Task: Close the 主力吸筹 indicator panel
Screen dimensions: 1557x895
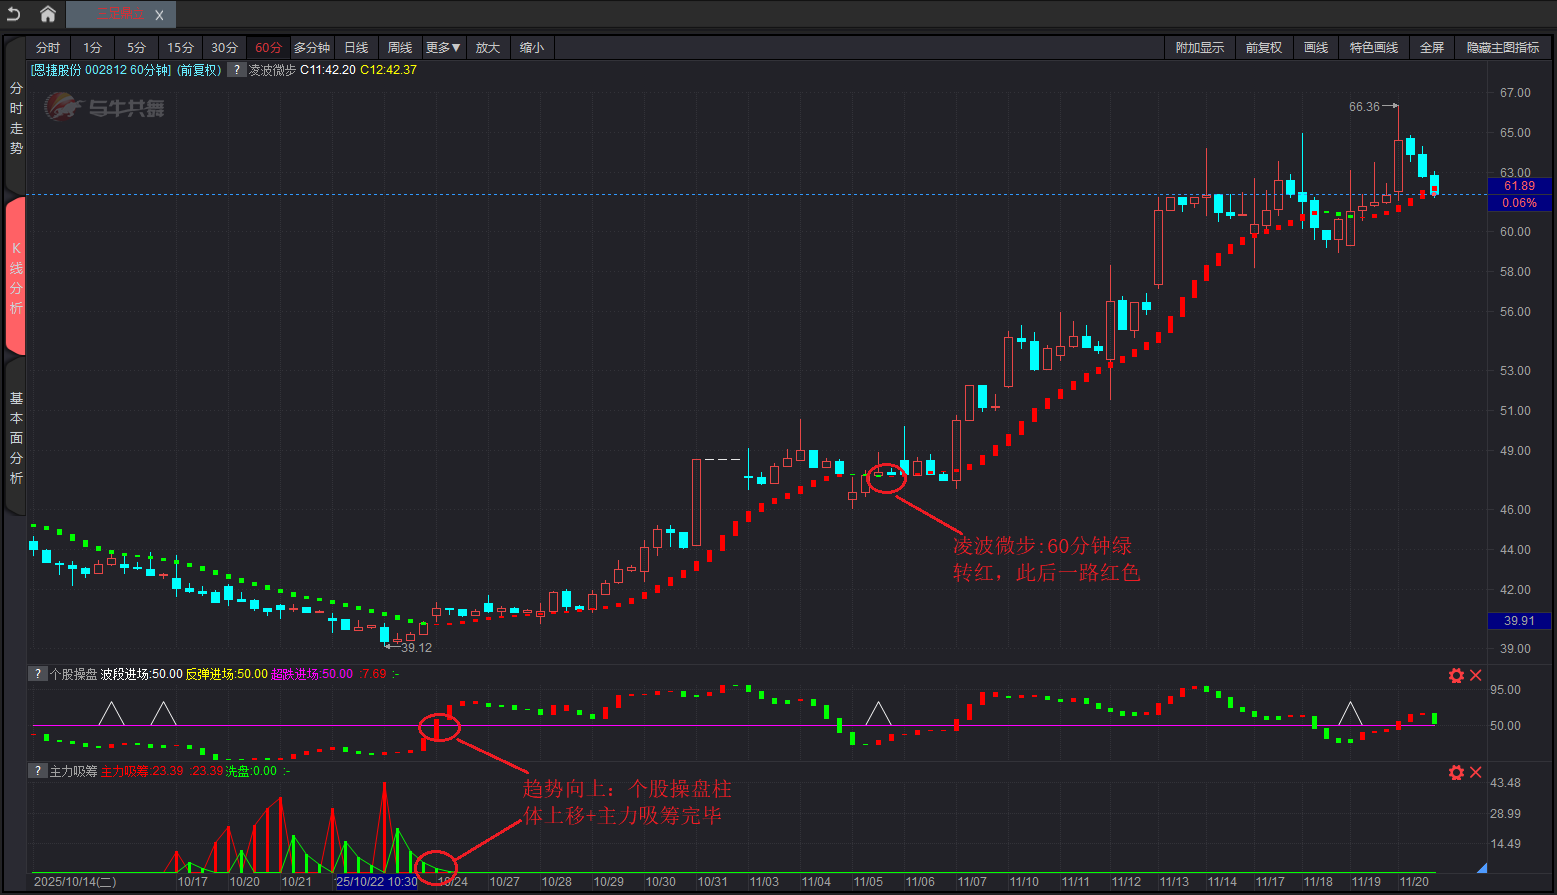Action: [x=1475, y=773]
